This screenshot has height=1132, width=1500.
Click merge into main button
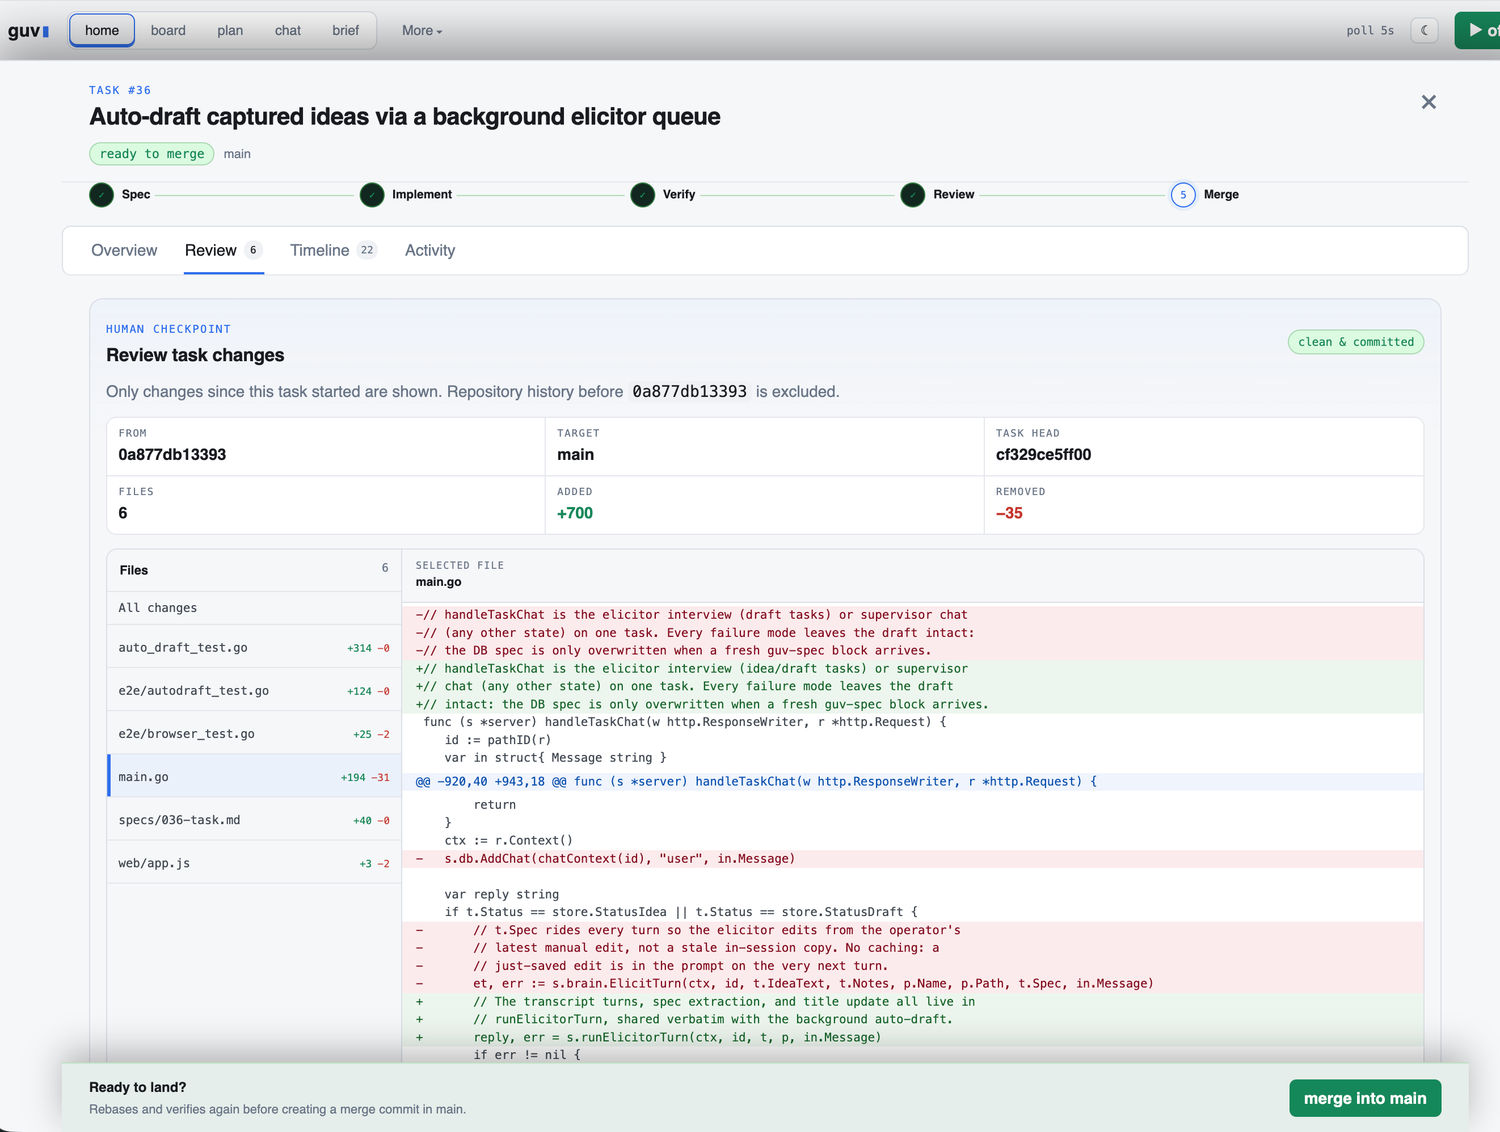pyautogui.click(x=1365, y=1098)
